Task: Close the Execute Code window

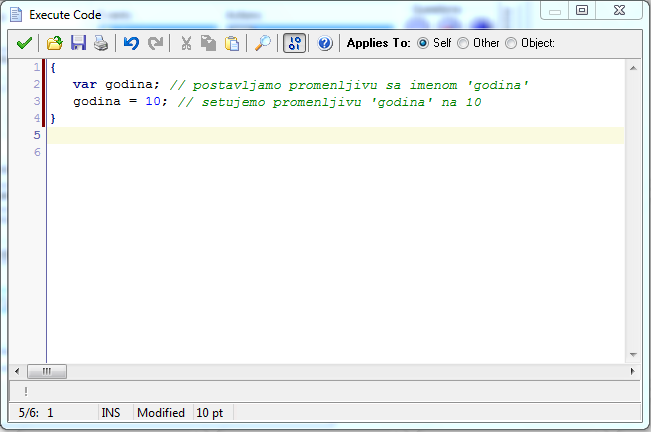Action: pyautogui.click(x=619, y=10)
